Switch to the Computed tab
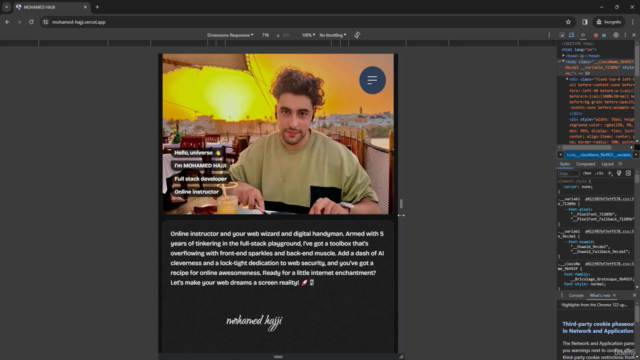This screenshot has height=360, width=640. [585, 164]
